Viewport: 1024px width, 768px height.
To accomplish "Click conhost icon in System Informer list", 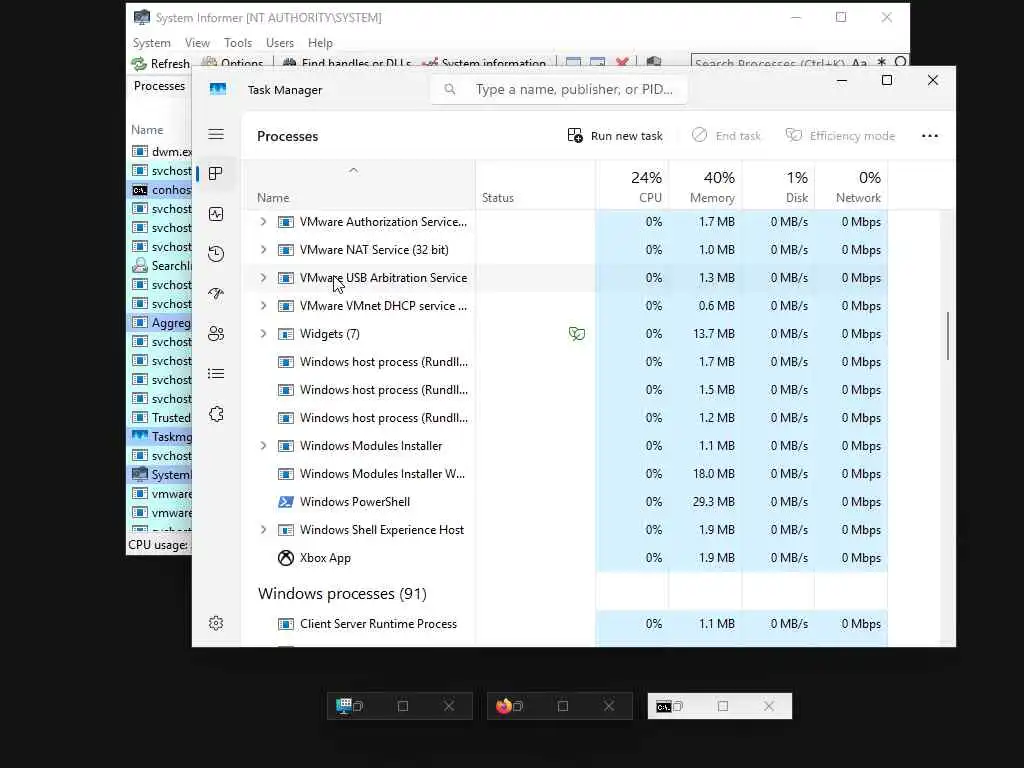I will [140, 190].
